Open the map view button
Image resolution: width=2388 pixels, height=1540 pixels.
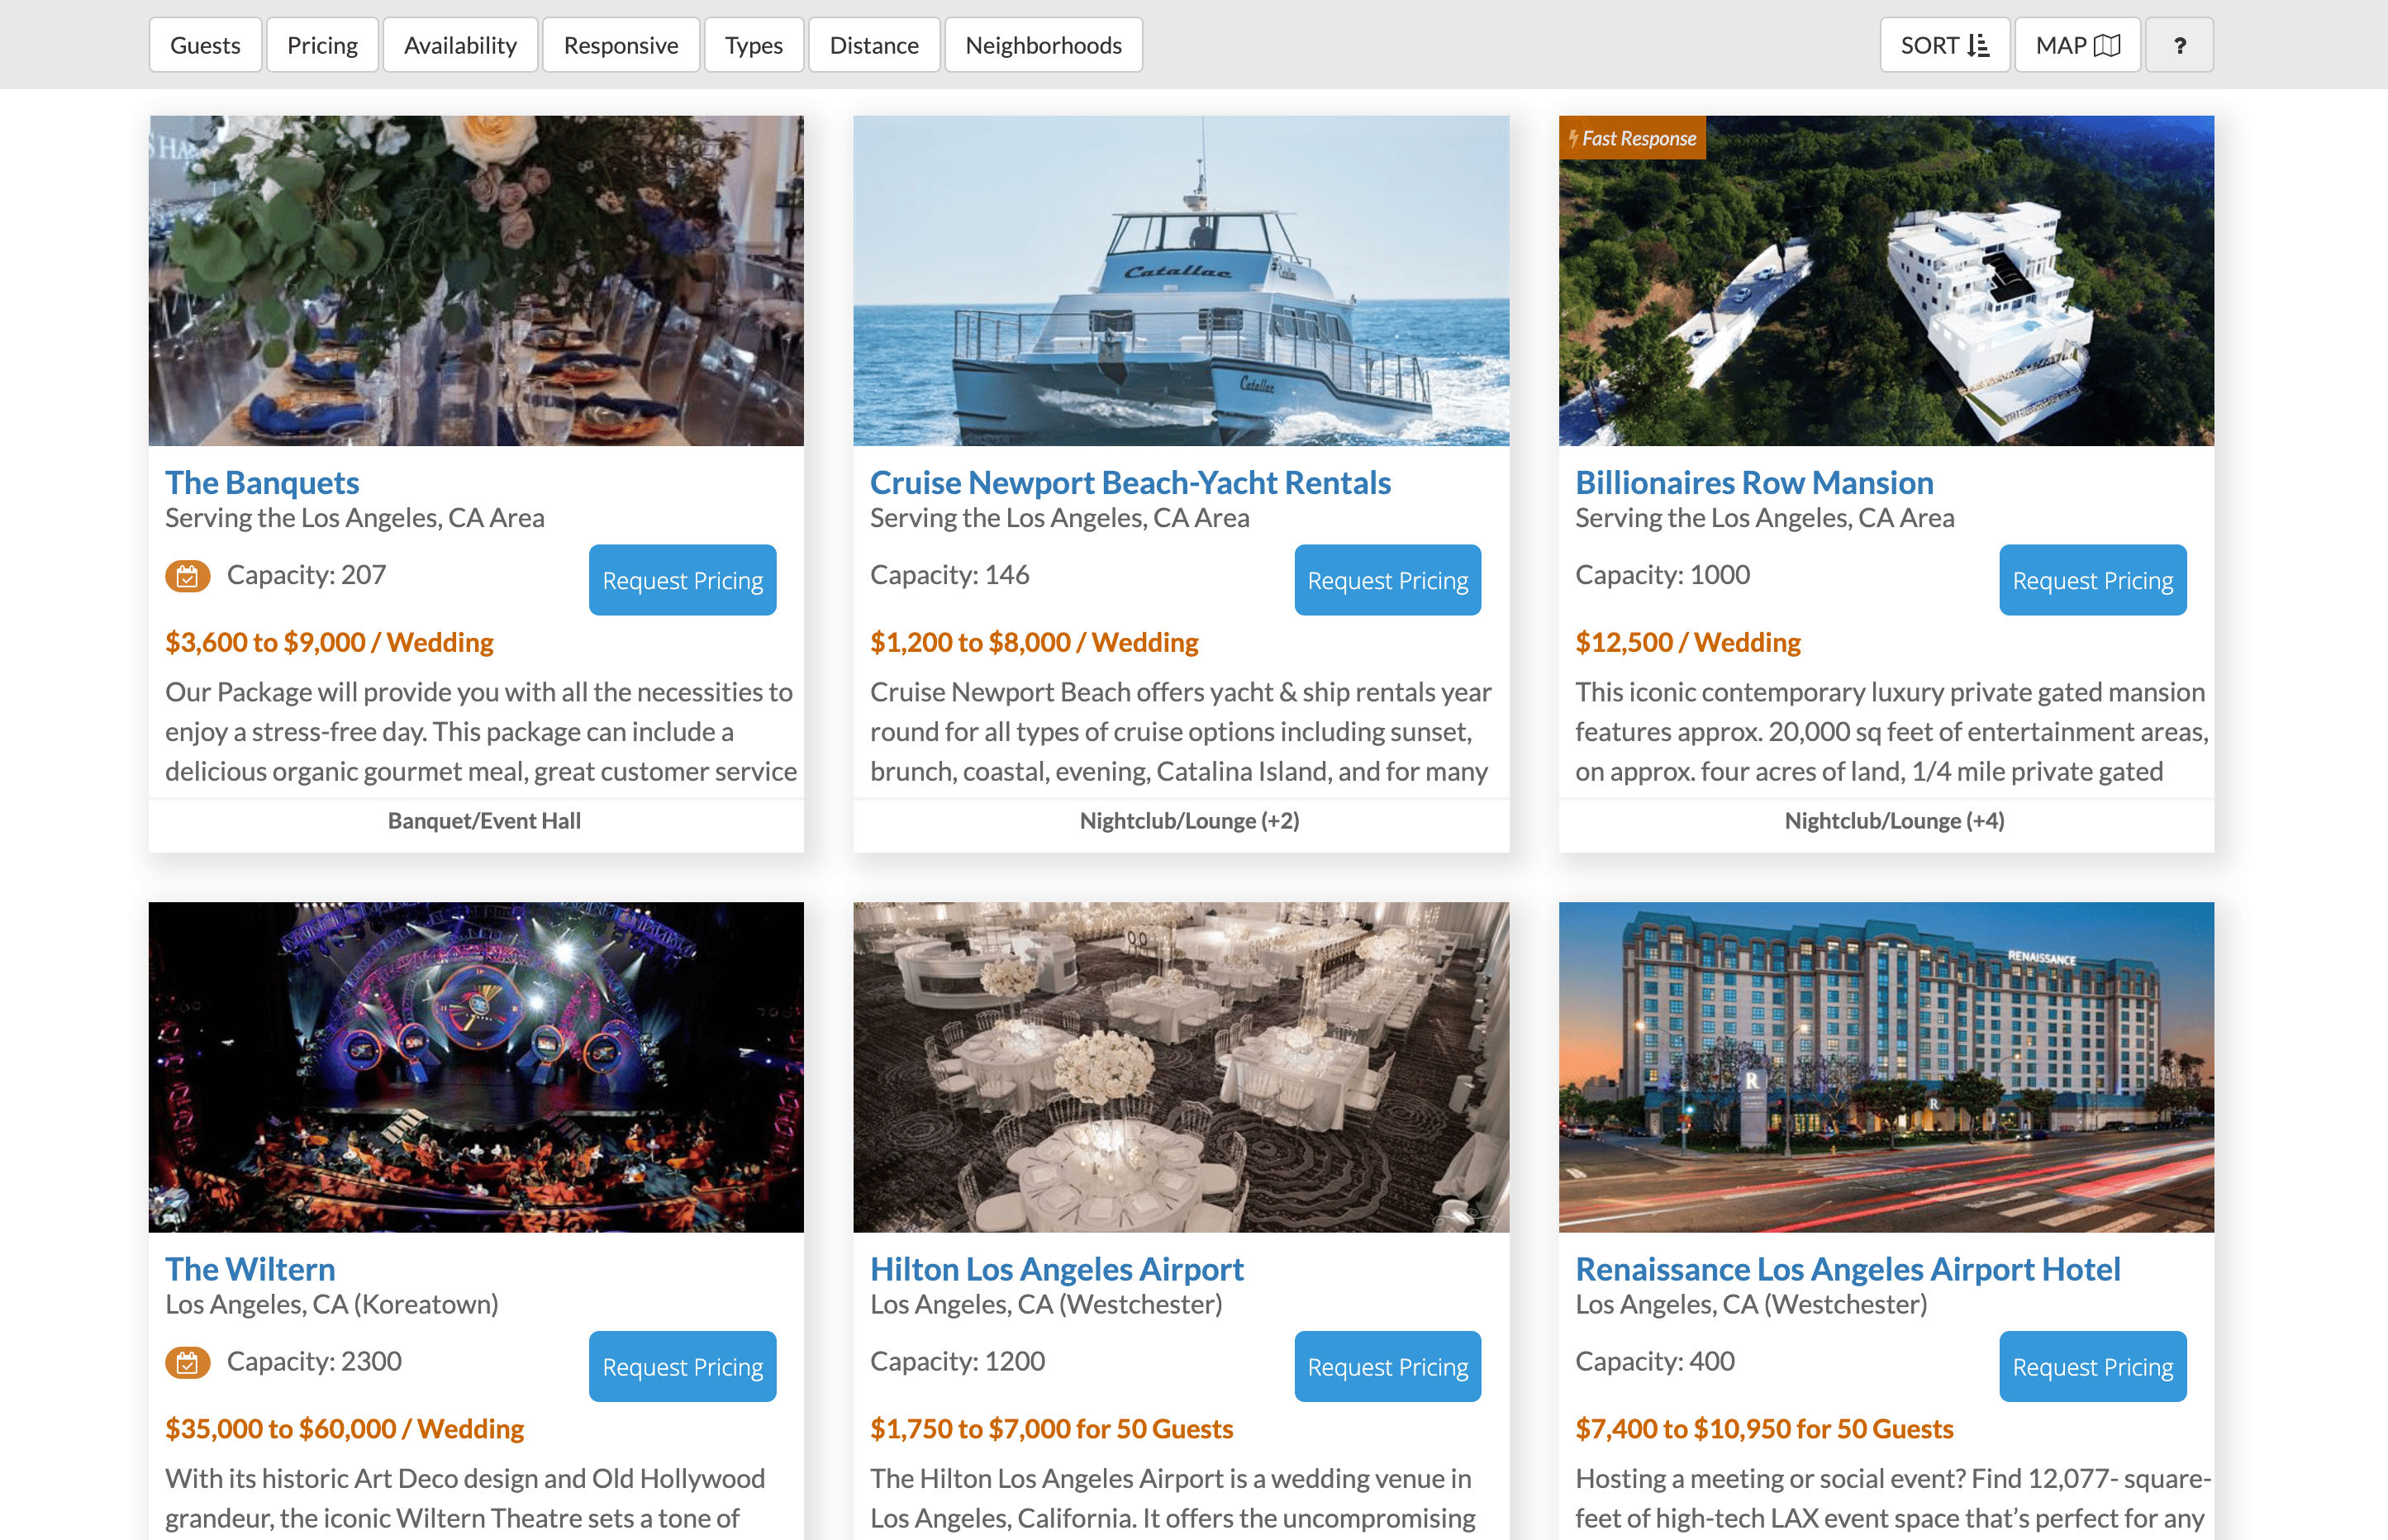click(x=2076, y=45)
